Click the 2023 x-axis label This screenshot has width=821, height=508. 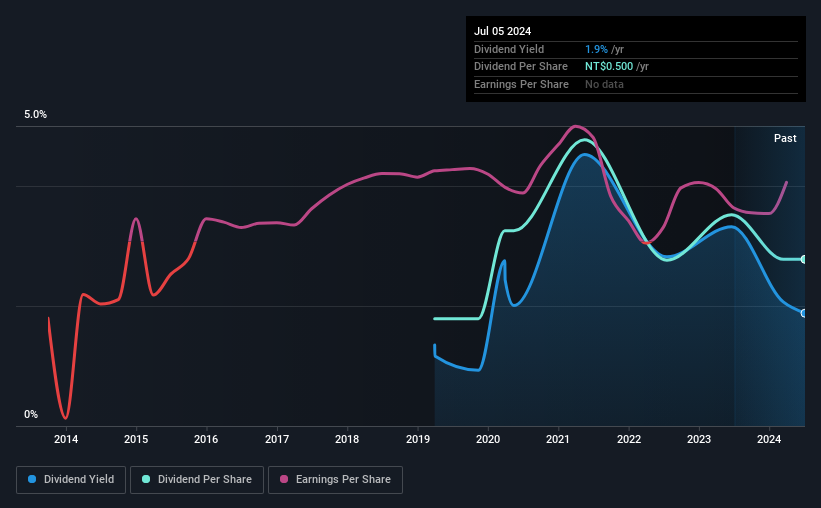tap(699, 439)
